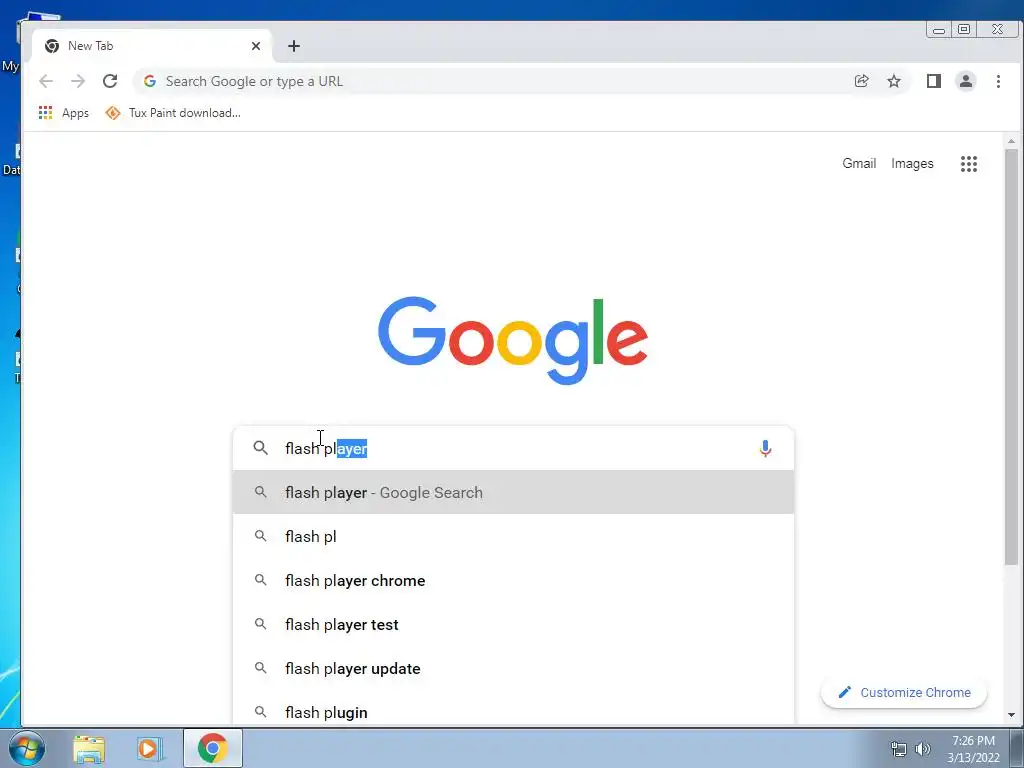Click the Show desktop button

(1017, 748)
